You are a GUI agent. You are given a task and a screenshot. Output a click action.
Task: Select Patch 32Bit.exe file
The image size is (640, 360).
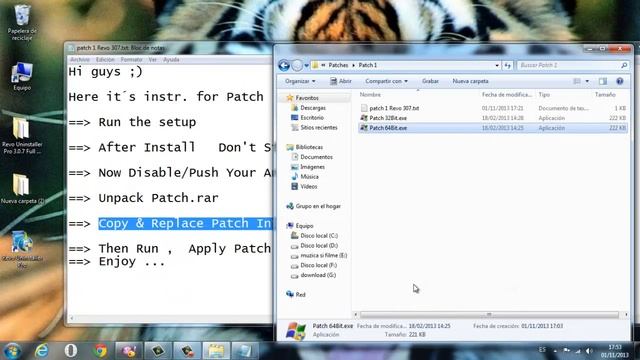click(x=388, y=118)
